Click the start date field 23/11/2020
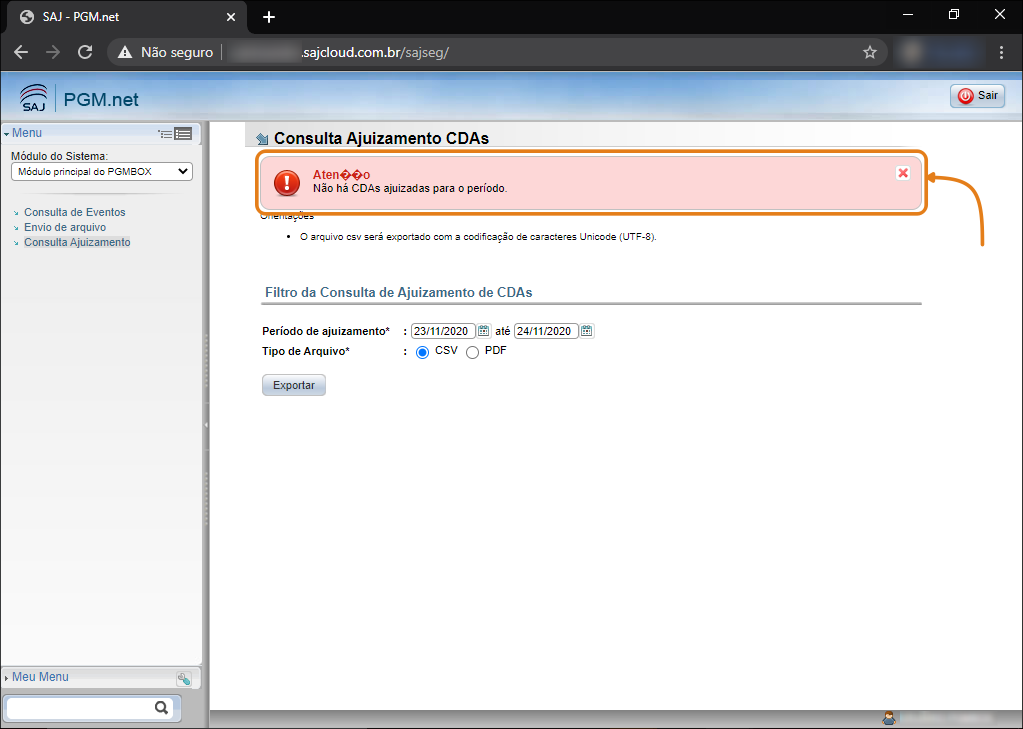Screen dimensions: 1023x729 (x=442, y=331)
